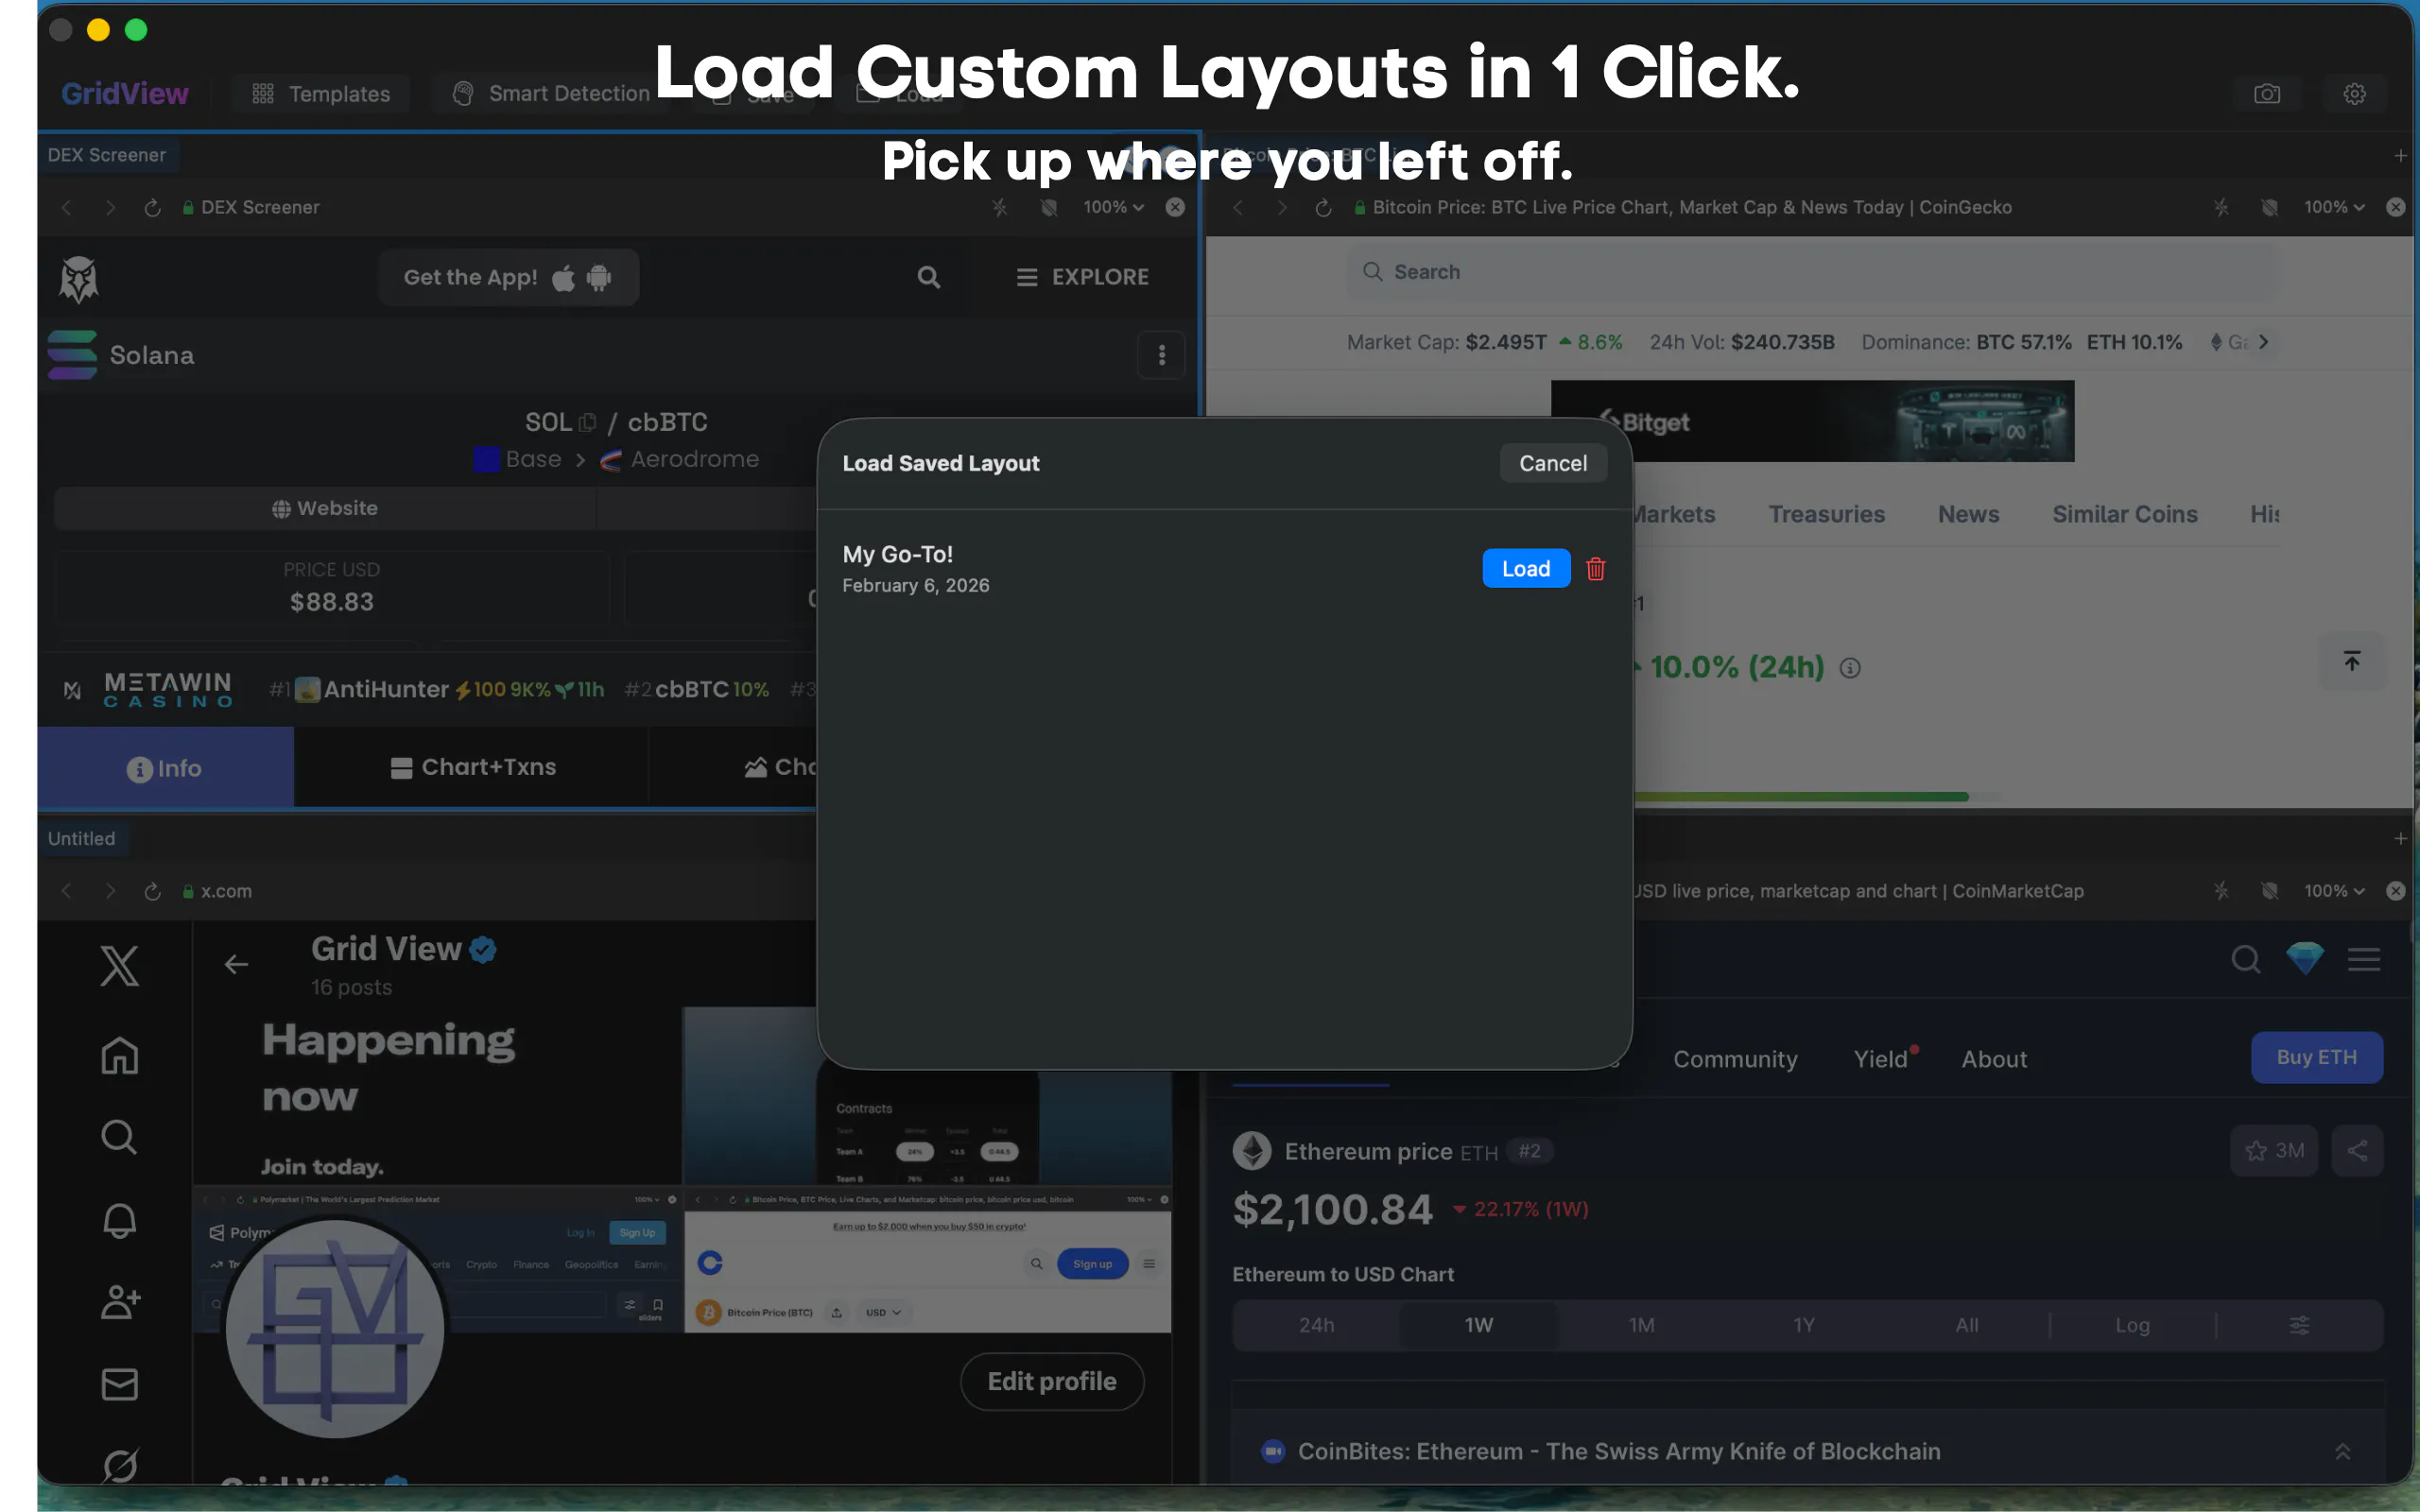This screenshot has width=2420, height=1512.
Task: Open Notifications bell in the X sidebar
Action: [x=119, y=1220]
